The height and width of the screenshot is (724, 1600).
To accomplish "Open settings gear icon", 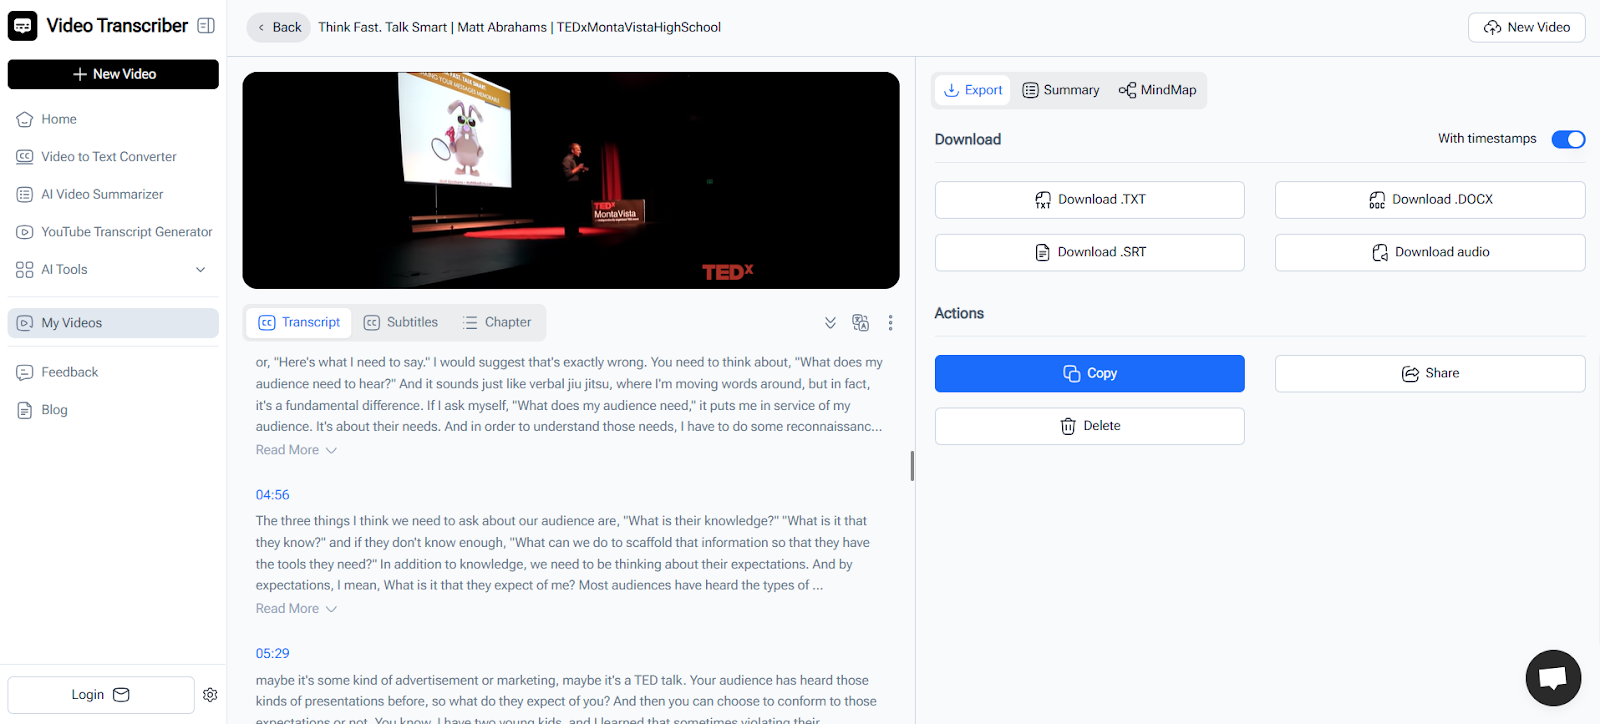I will pos(210,695).
